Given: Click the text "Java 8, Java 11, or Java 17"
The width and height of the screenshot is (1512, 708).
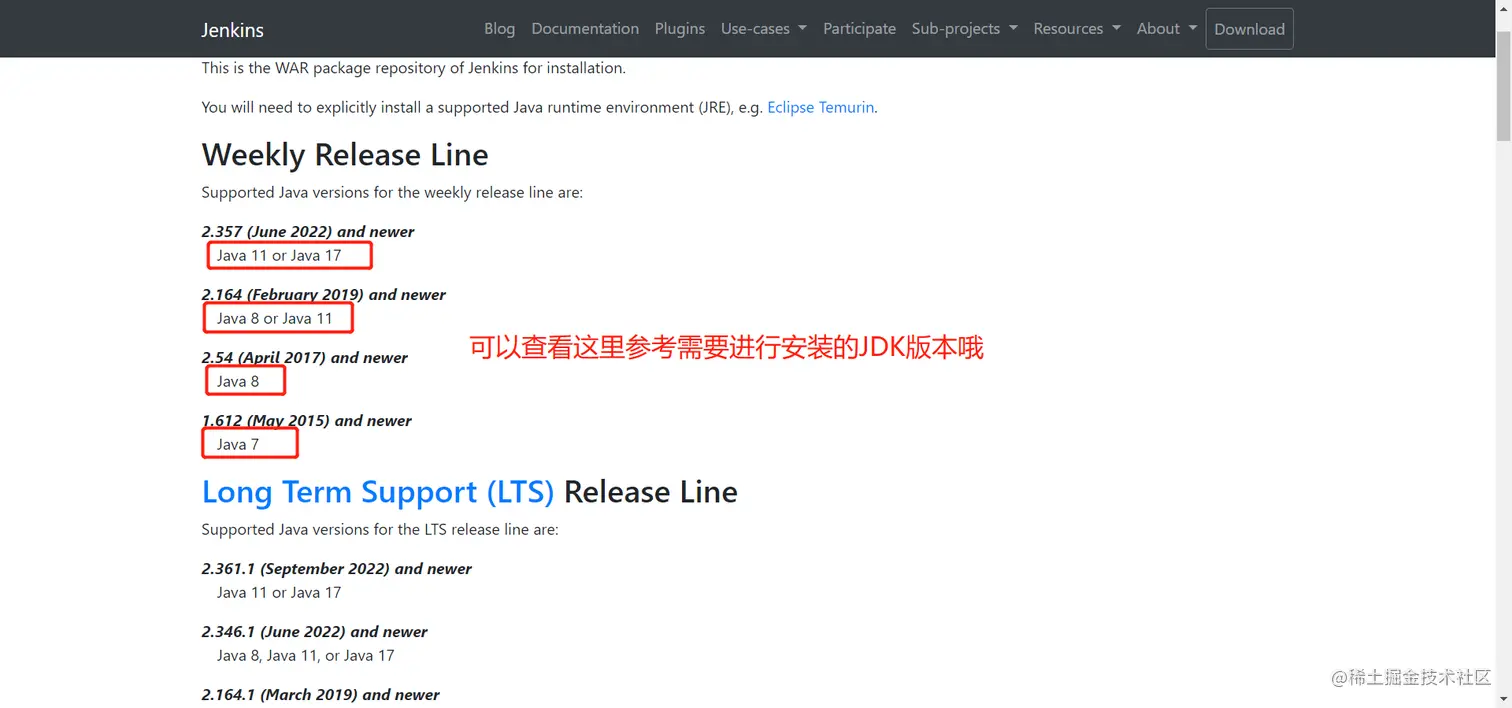Looking at the screenshot, I should [306, 655].
